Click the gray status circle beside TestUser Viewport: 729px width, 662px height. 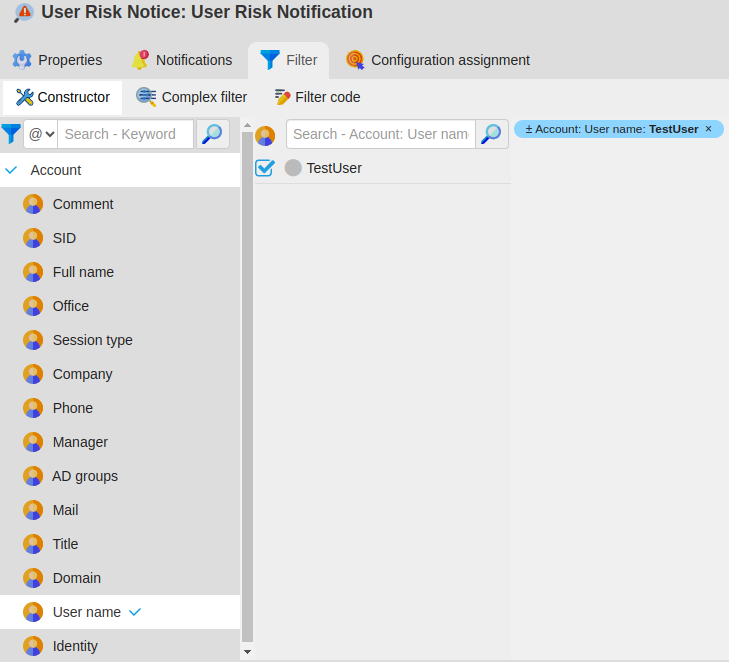(x=293, y=168)
